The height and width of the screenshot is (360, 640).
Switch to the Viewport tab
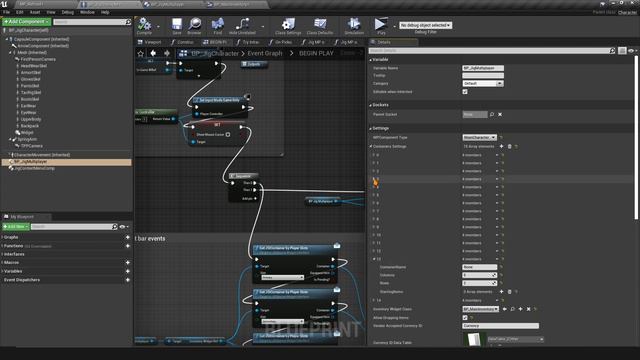(x=150, y=42)
